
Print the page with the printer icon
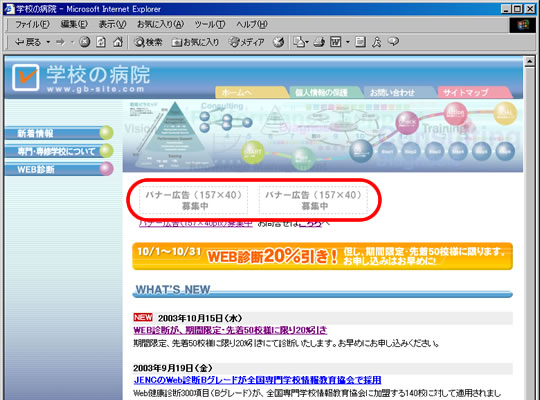point(319,42)
